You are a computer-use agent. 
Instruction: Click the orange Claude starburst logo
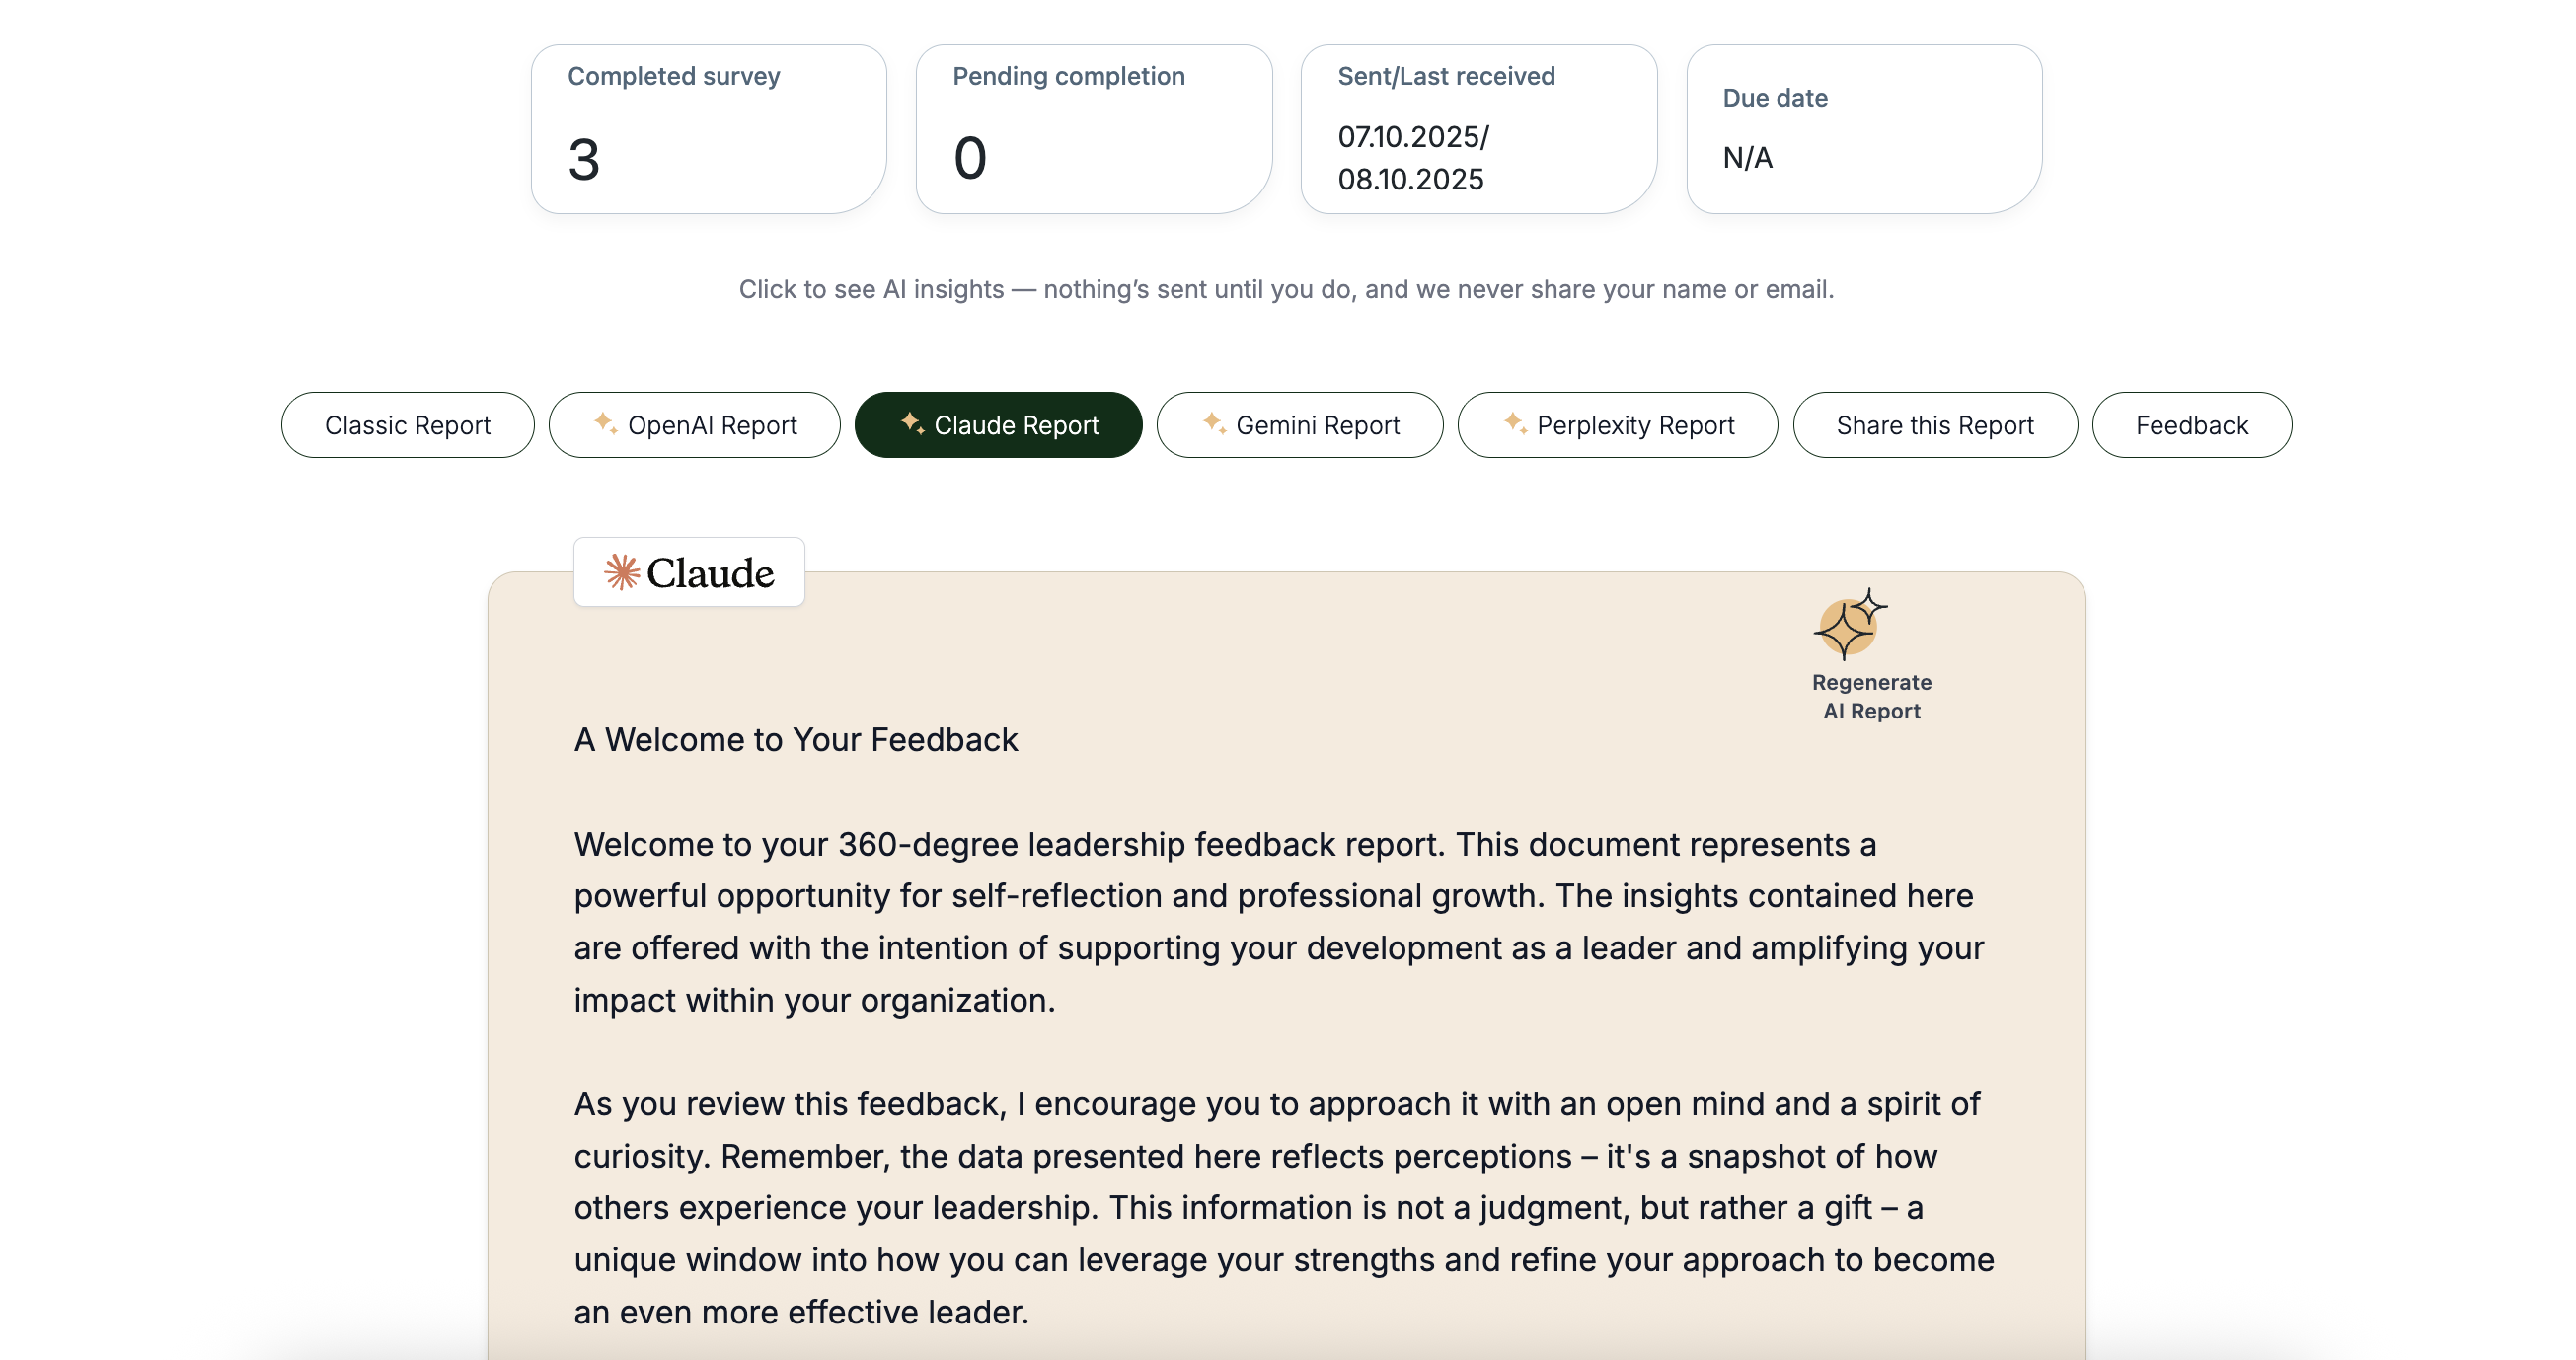click(x=622, y=572)
